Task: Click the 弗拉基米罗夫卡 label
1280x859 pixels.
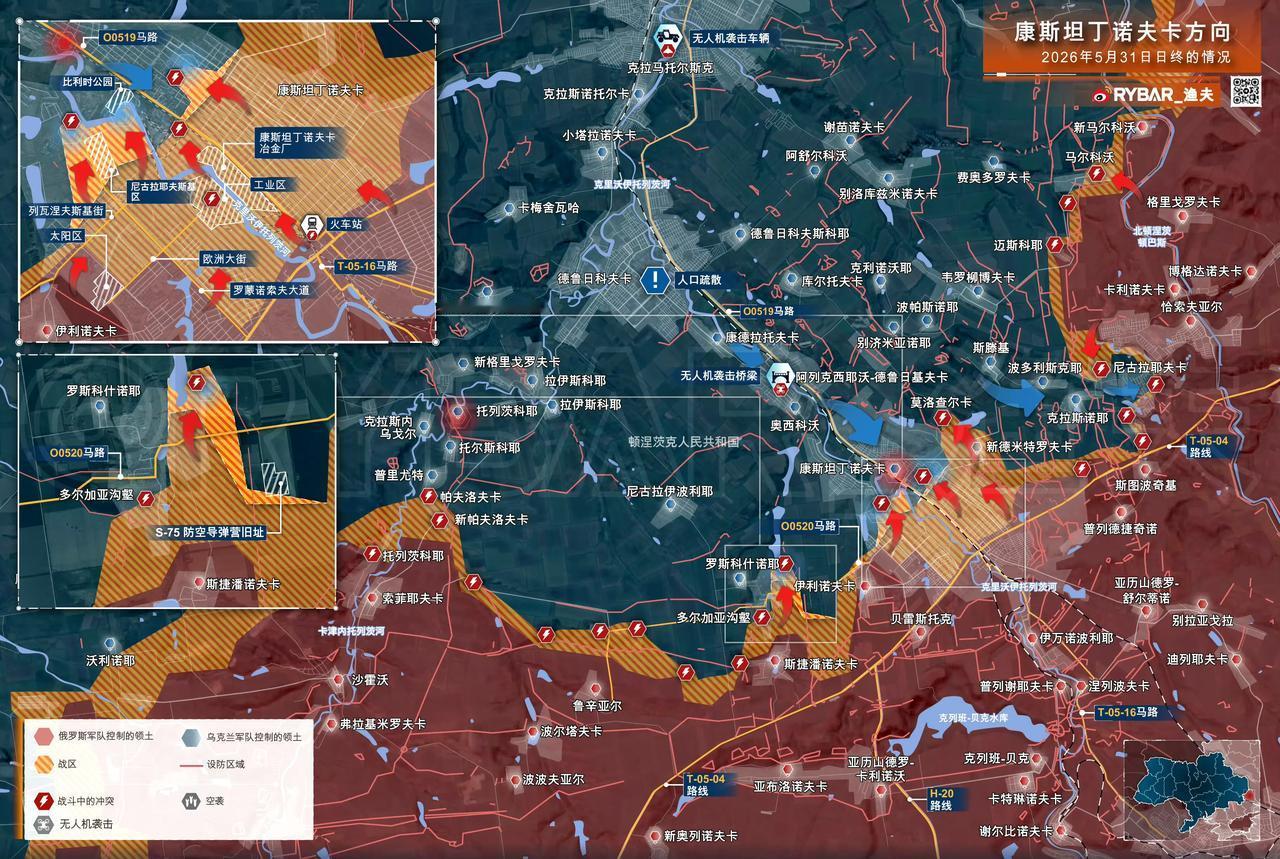Action: coord(382,723)
